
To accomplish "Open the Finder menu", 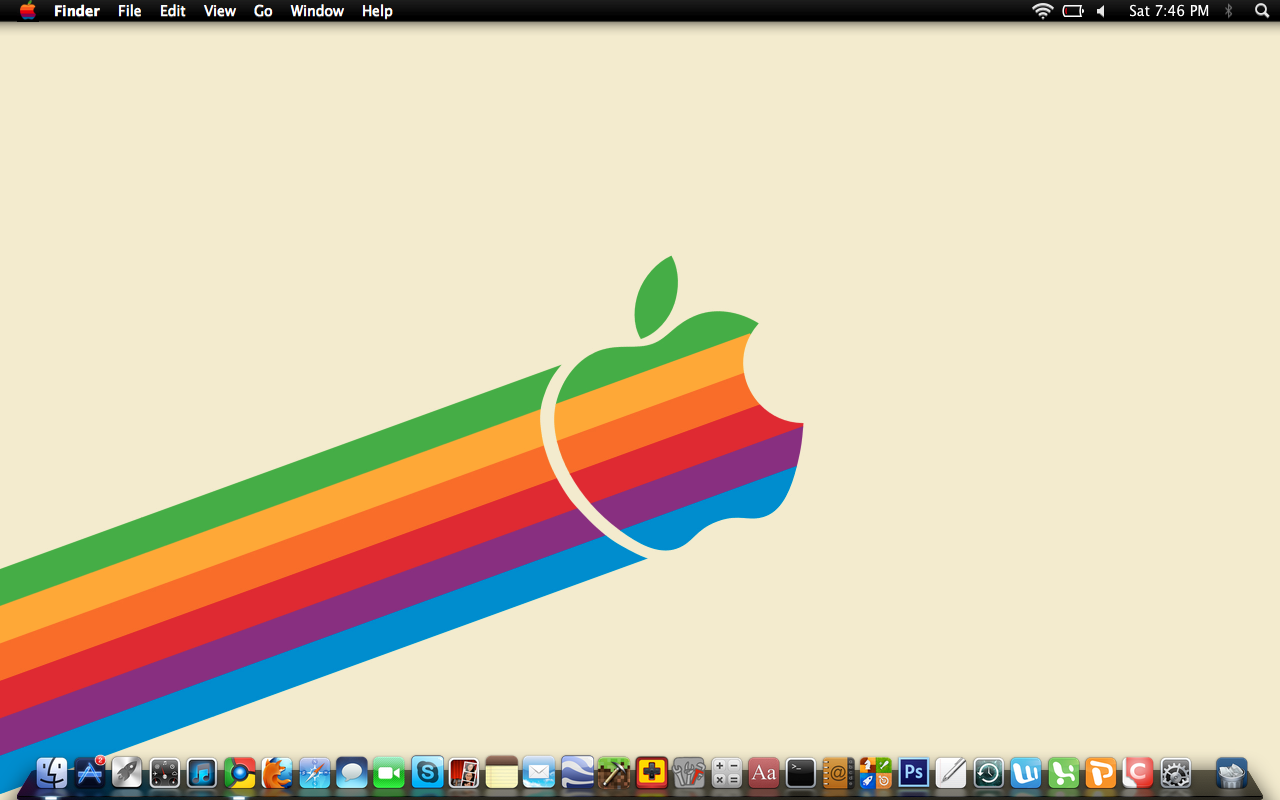I will [x=77, y=11].
